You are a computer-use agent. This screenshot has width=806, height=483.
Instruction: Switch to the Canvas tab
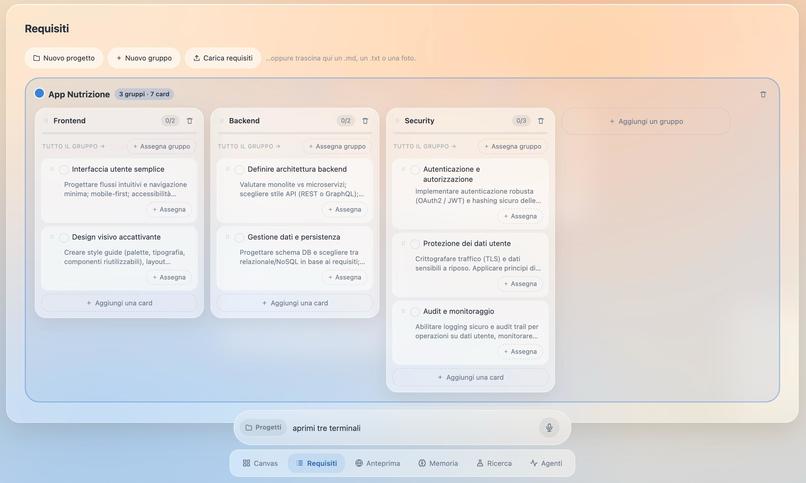[260, 463]
